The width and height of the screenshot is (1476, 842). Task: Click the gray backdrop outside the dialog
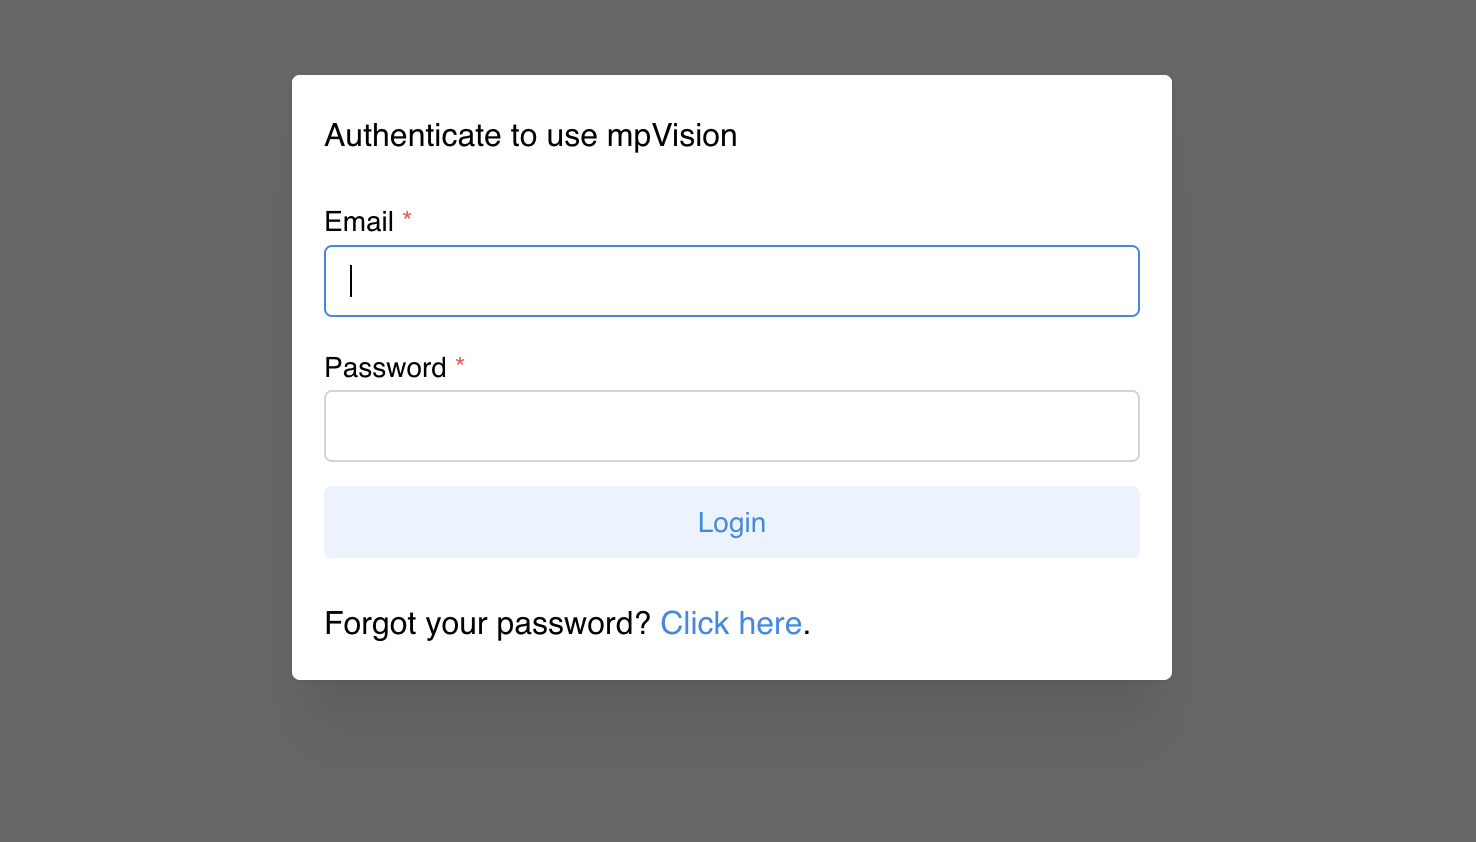(140, 420)
